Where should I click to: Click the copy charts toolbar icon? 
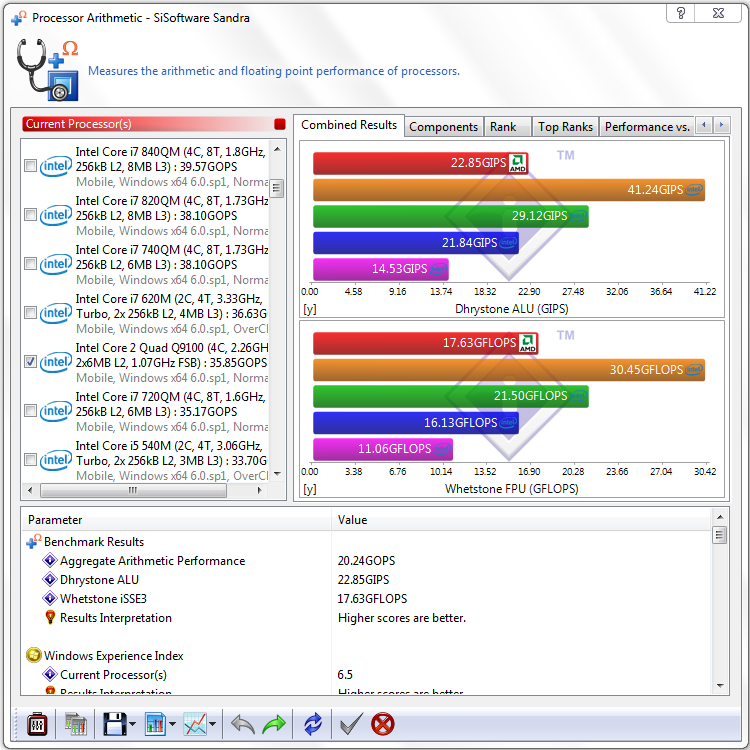[76, 725]
